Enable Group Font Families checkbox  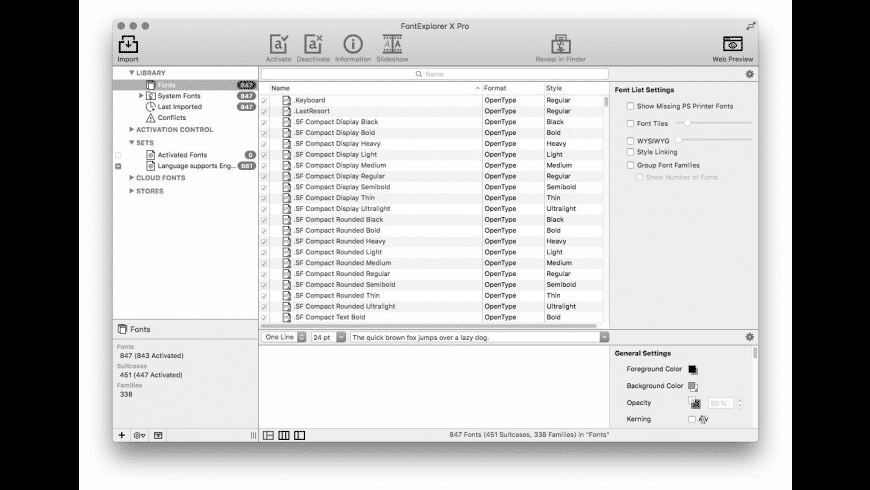point(630,165)
